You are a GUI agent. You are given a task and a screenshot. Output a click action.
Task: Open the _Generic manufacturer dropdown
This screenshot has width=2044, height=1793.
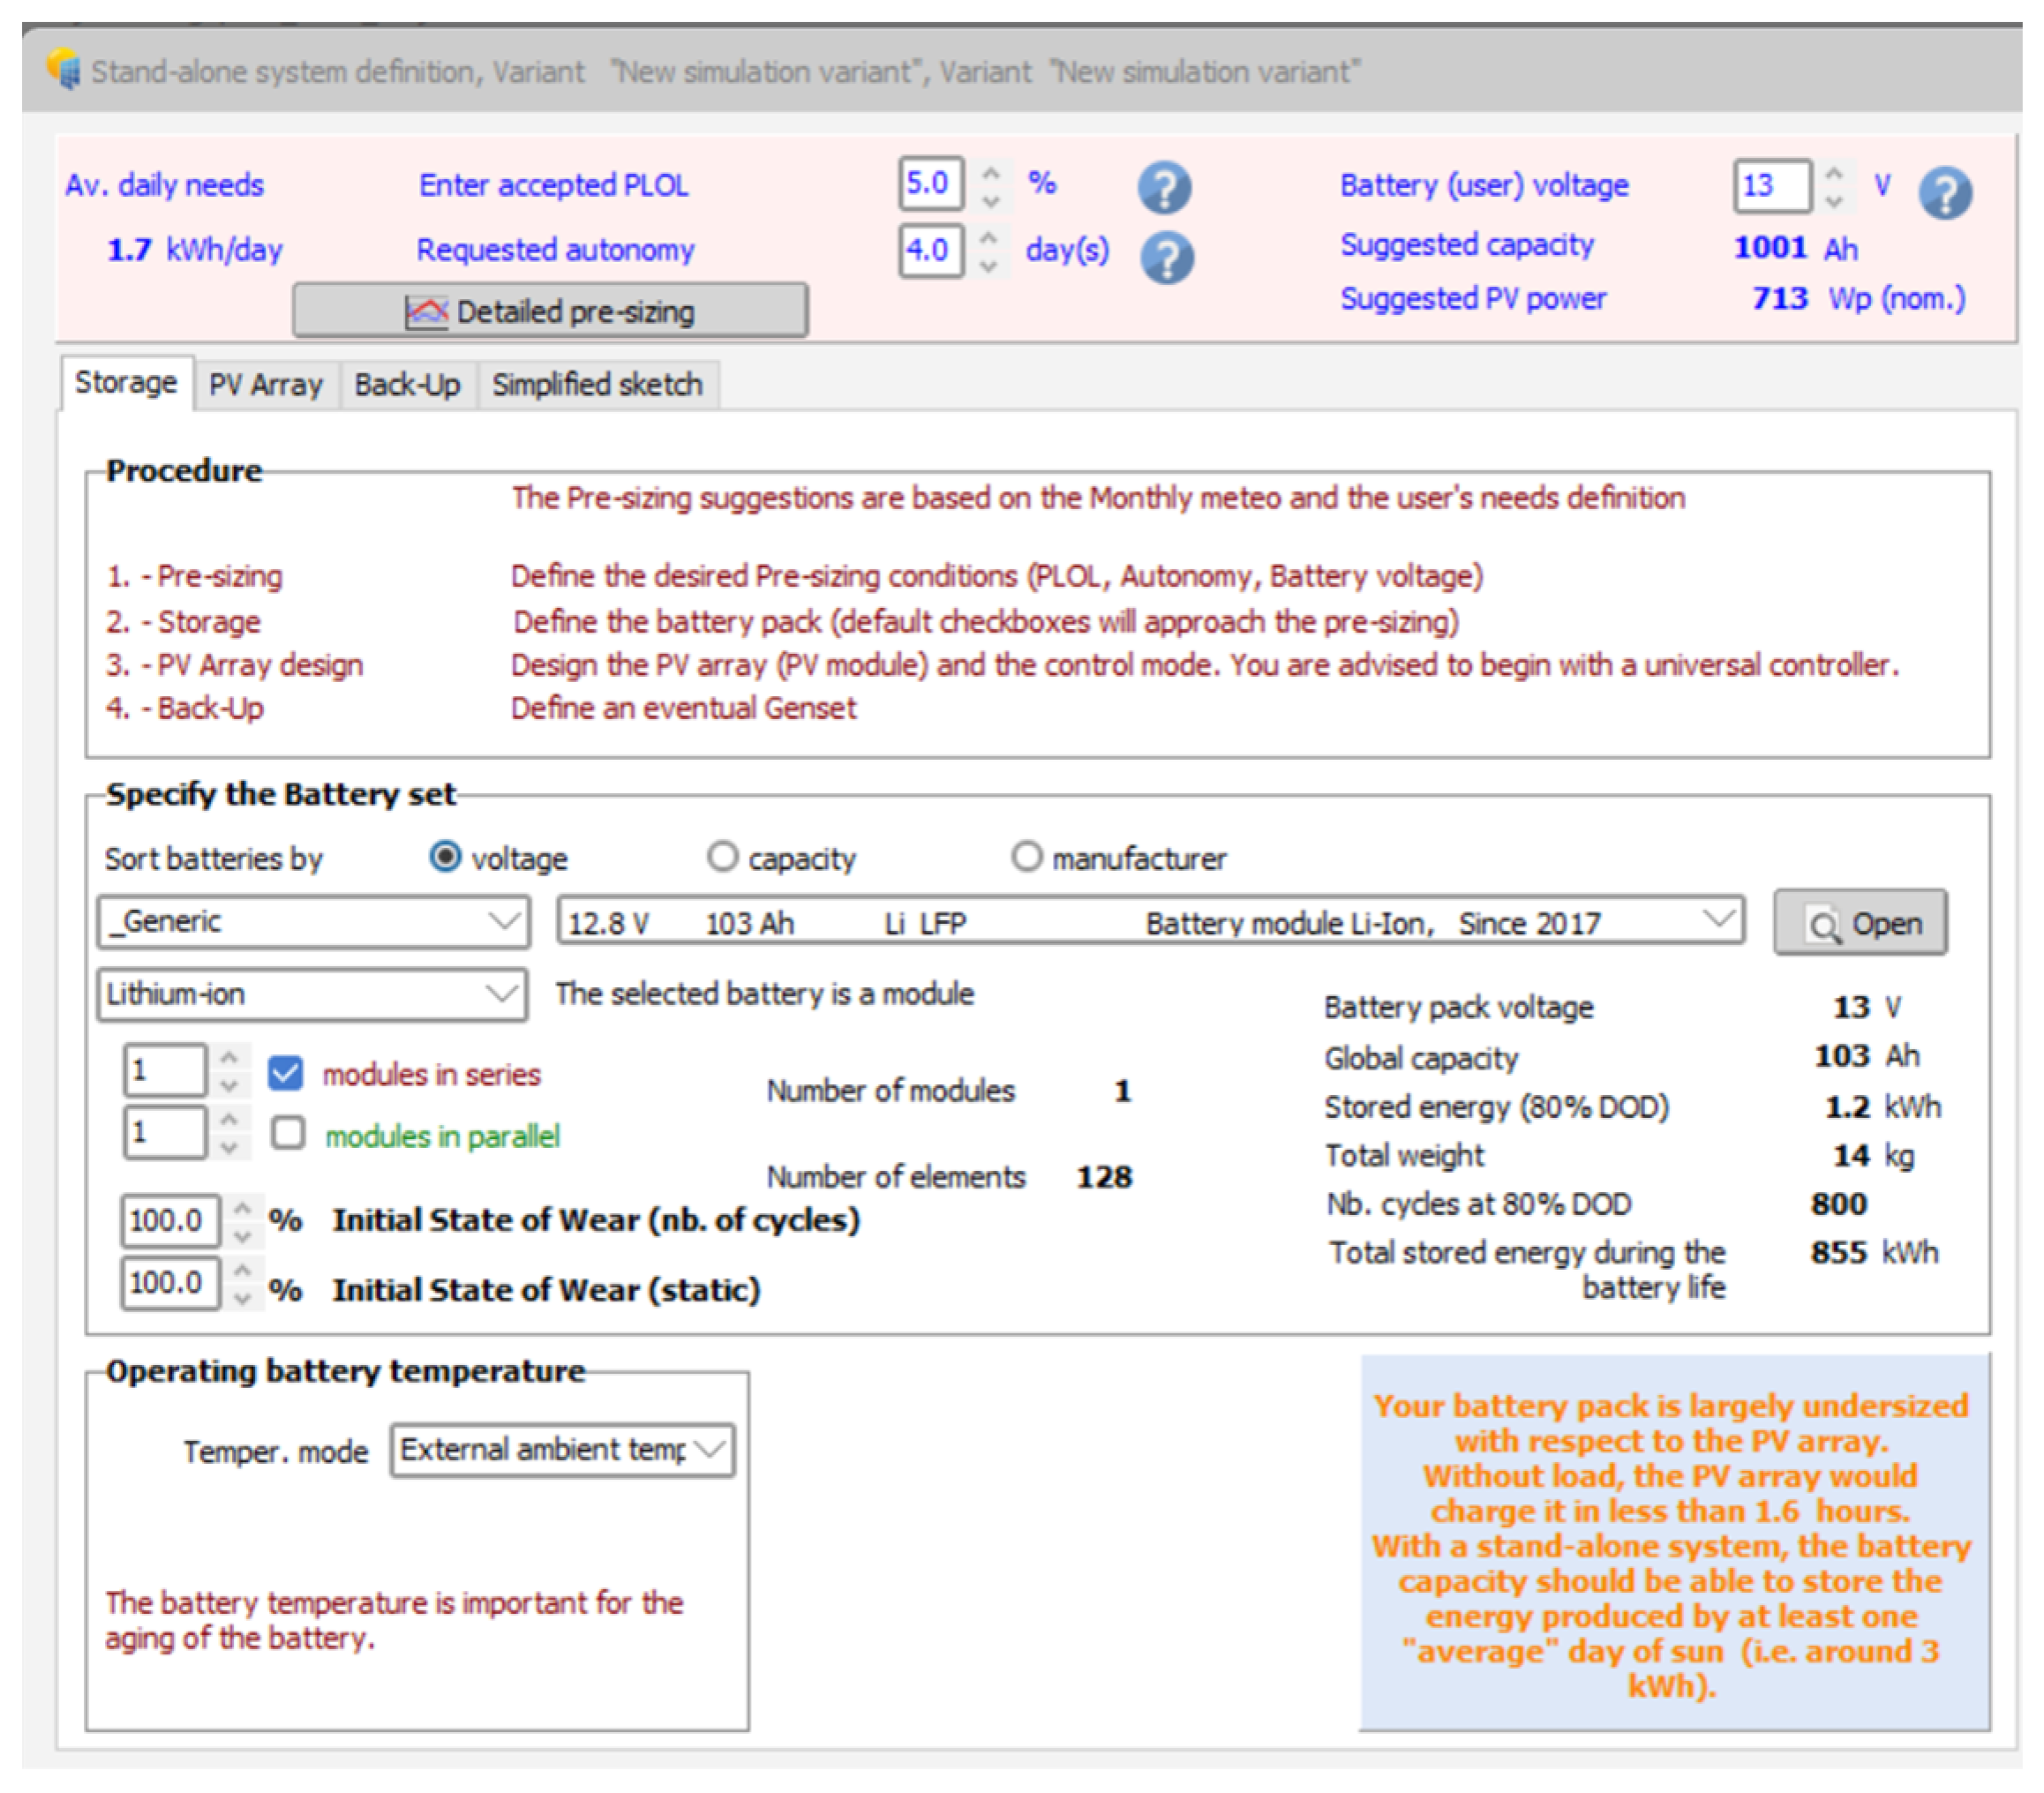click(x=504, y=921)
